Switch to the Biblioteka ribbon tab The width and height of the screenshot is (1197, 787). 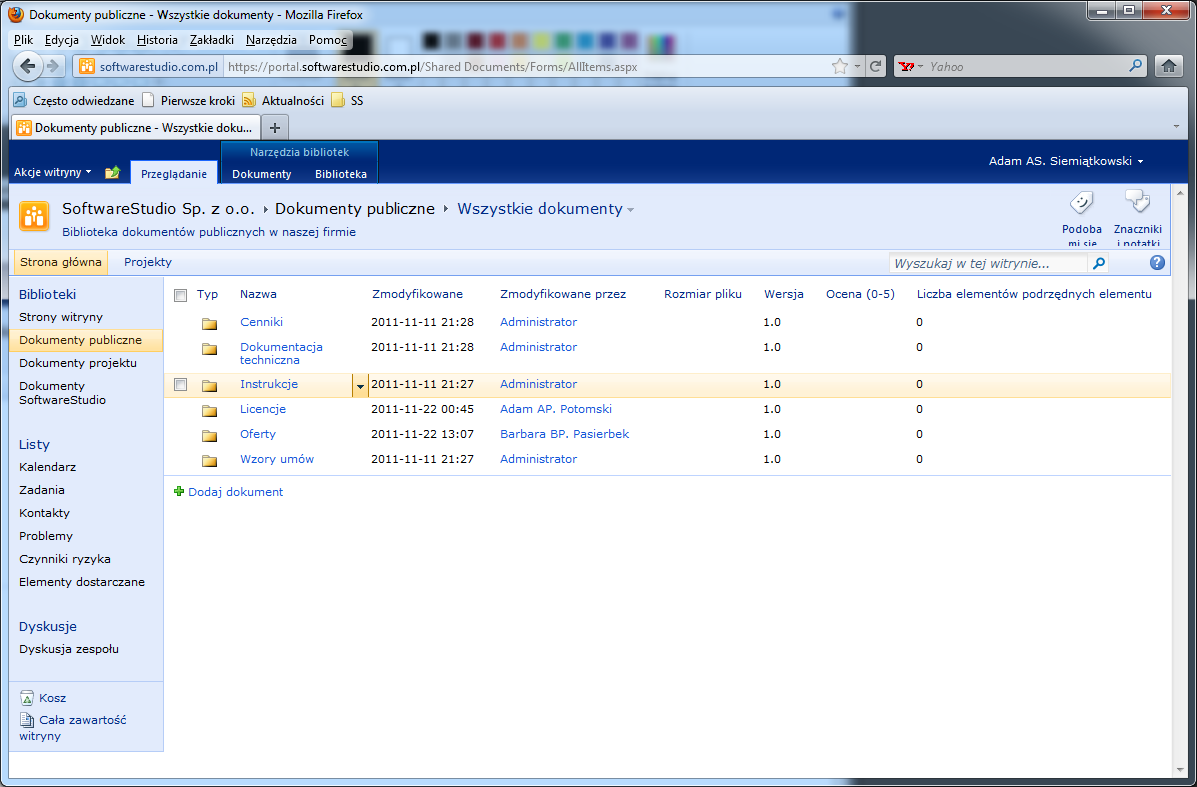point(340,174)
